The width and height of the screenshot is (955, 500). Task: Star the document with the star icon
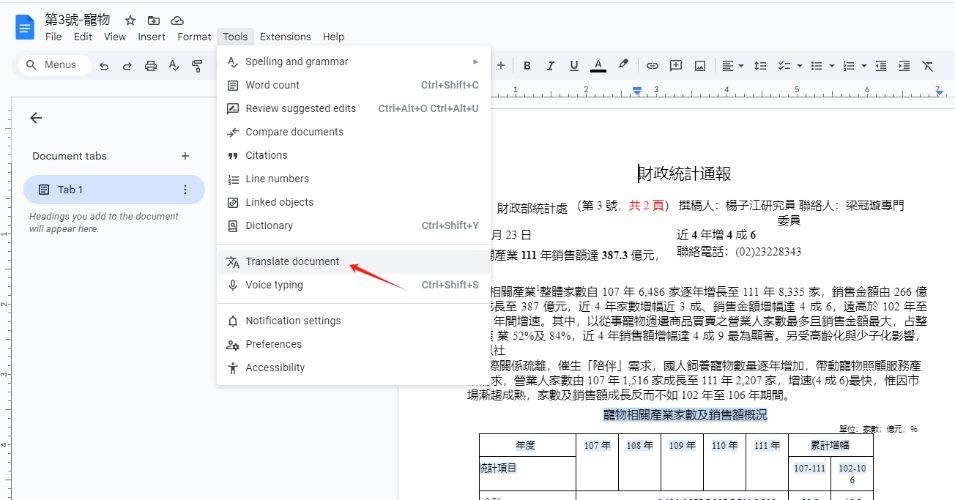[130, 21]
